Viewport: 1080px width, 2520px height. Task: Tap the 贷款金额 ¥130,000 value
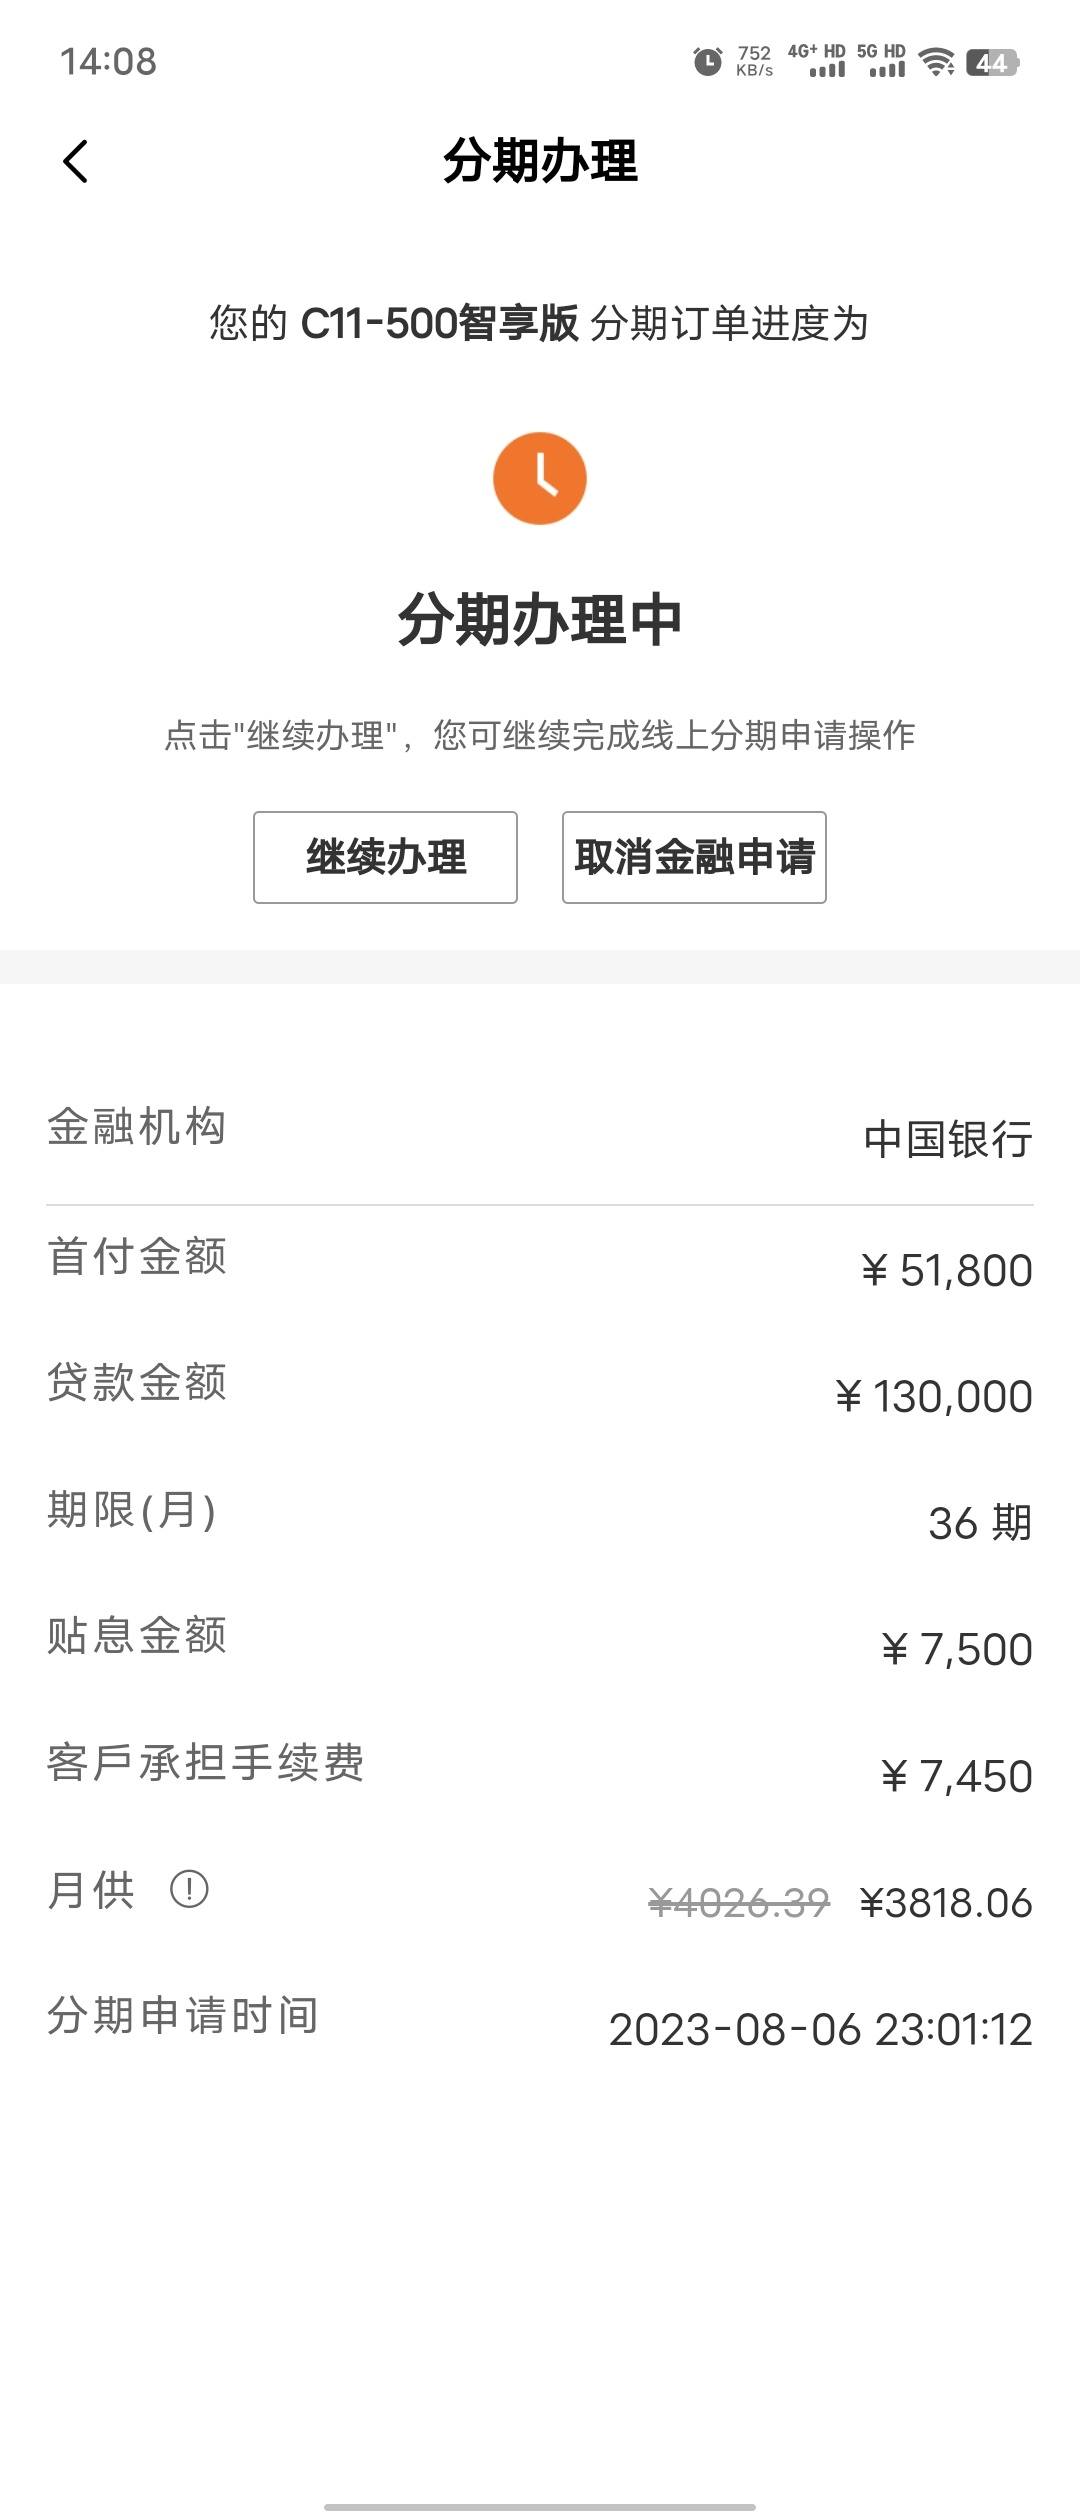point(934,1396)
